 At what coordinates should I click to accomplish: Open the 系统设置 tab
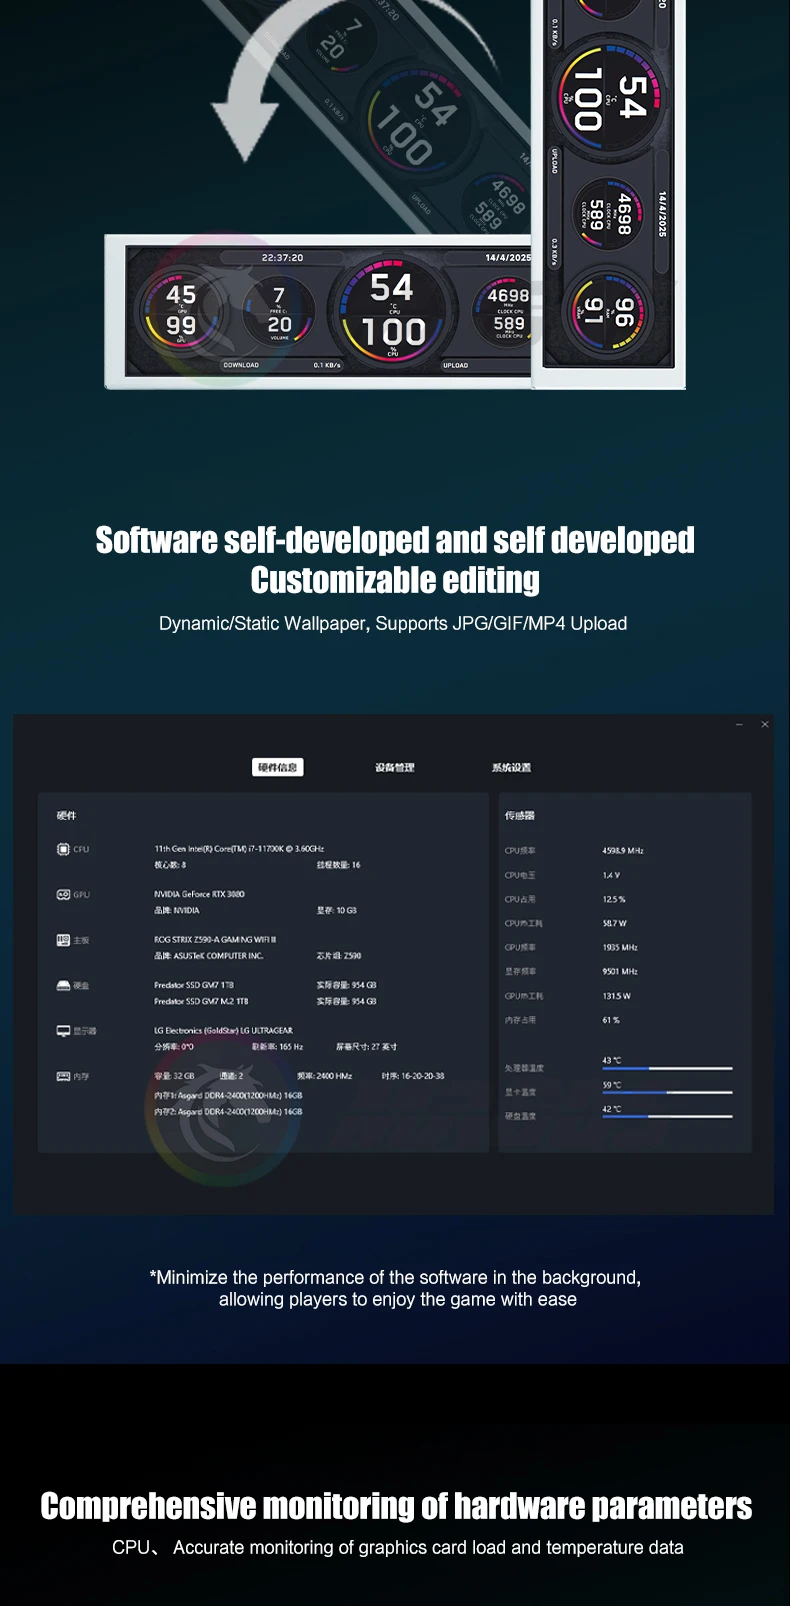tap(511, 767)
